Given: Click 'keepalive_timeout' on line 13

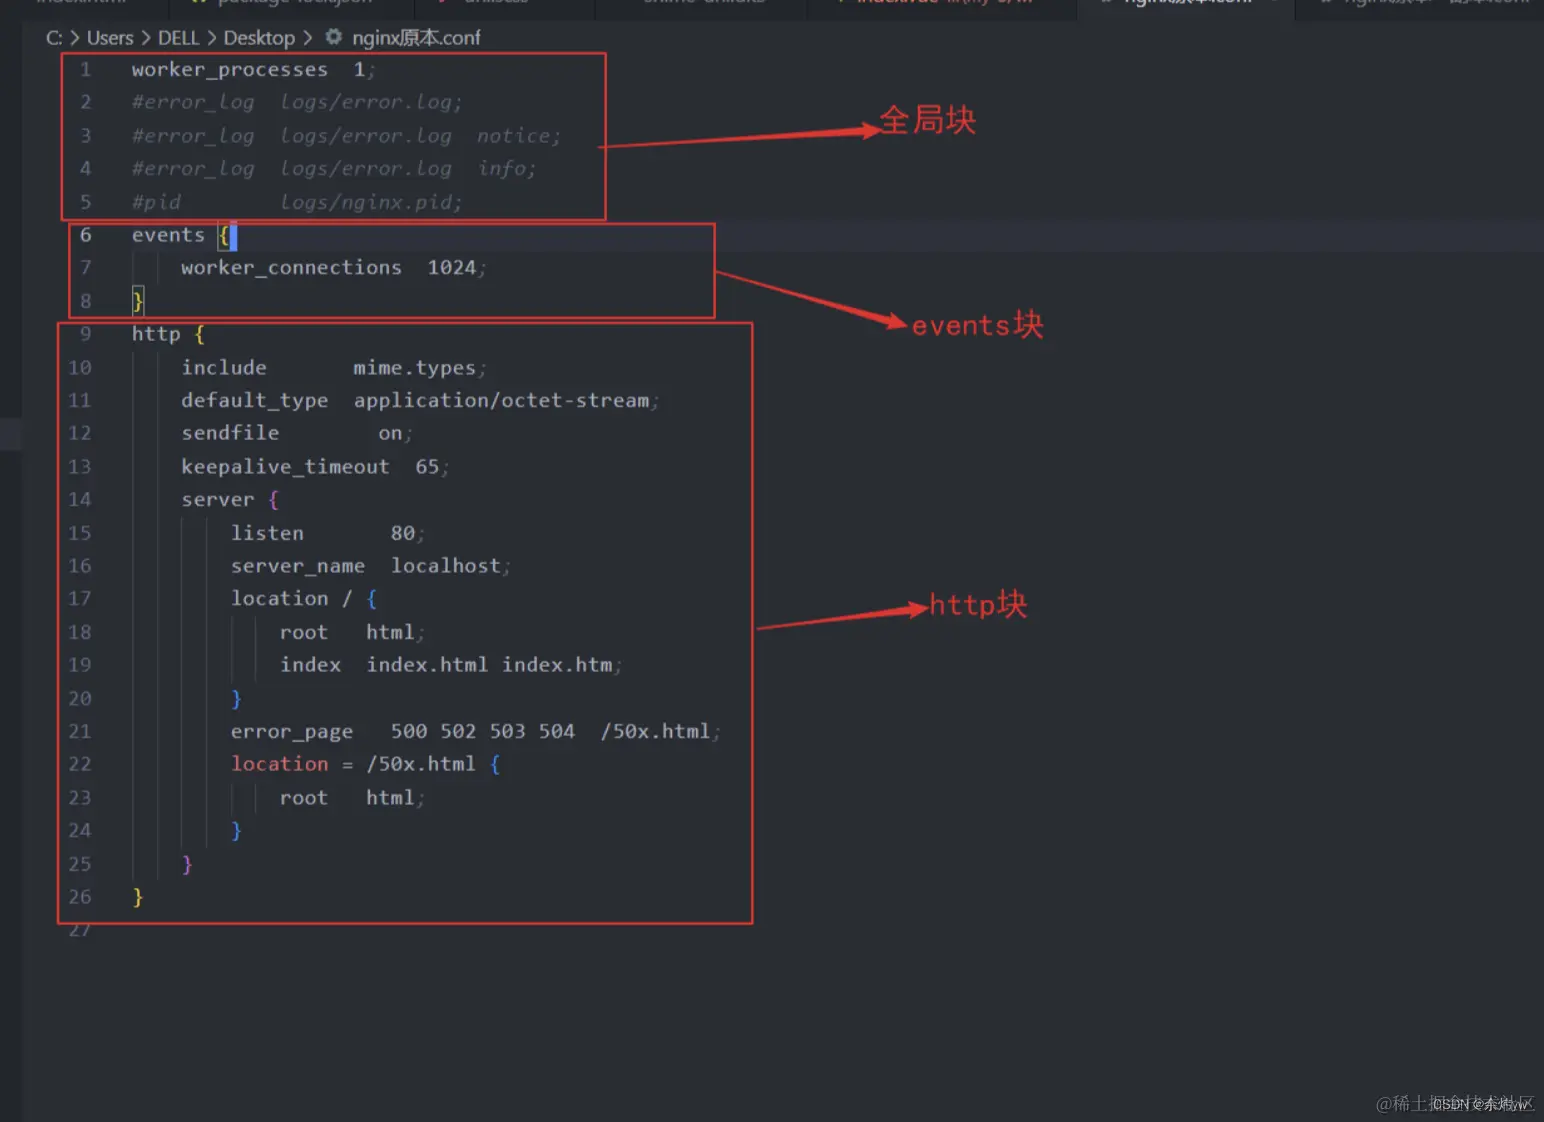Looking at the screenshot, I should 285,467.
